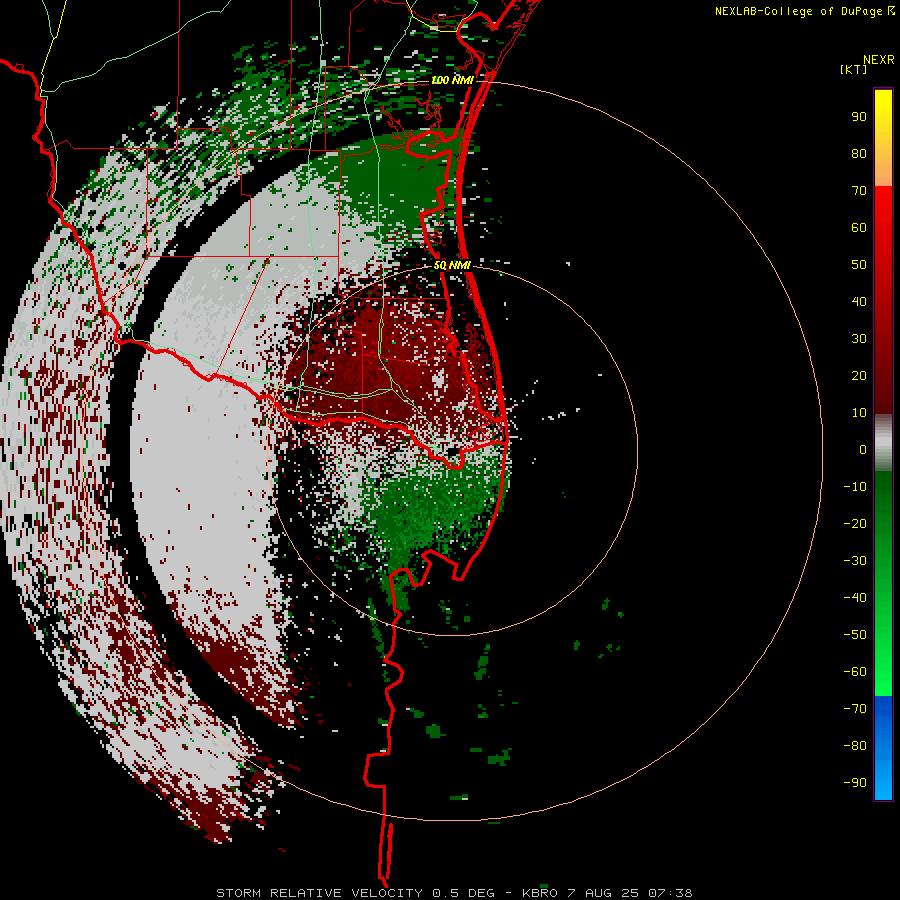Click the -60 value on the velocity scale

coord(855,672)
